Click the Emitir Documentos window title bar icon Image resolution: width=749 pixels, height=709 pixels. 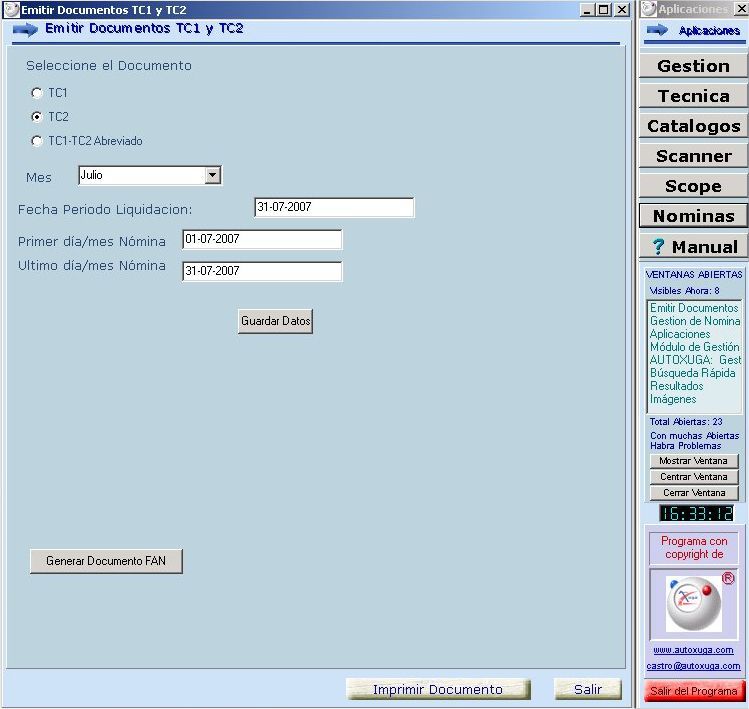point(11,9)
